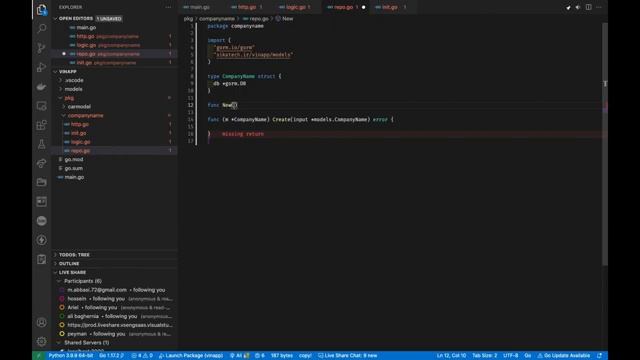Switch to the logic.go editor tab
The image size is (640, 360).
pyautogui.click(x=296, y=7)
